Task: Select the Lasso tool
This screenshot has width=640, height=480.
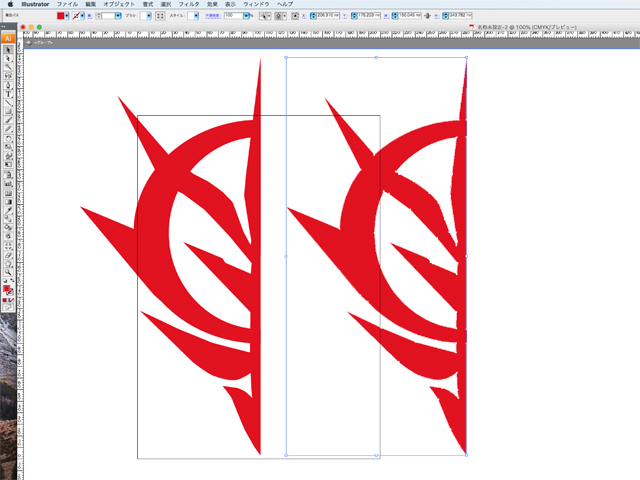Action: pyautogui.click(x=8, y=76)
